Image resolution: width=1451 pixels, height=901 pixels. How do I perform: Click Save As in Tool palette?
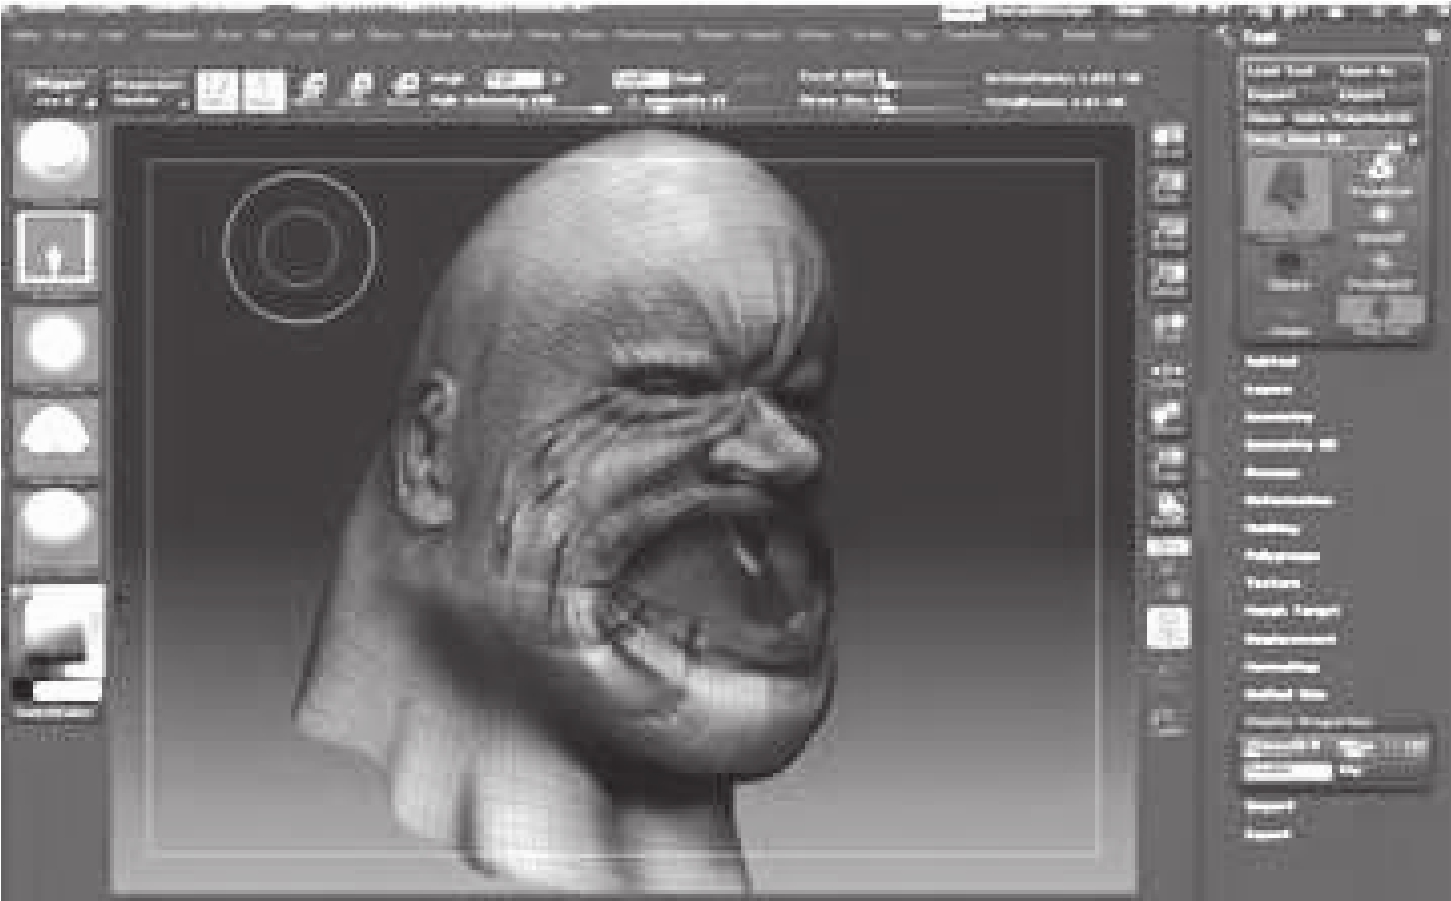(x=1369, y=72)
